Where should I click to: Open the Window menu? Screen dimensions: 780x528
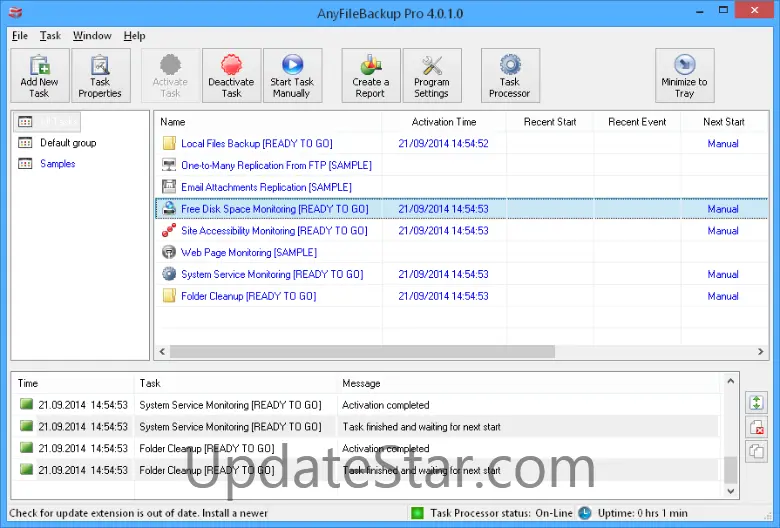tap(92, 36)
